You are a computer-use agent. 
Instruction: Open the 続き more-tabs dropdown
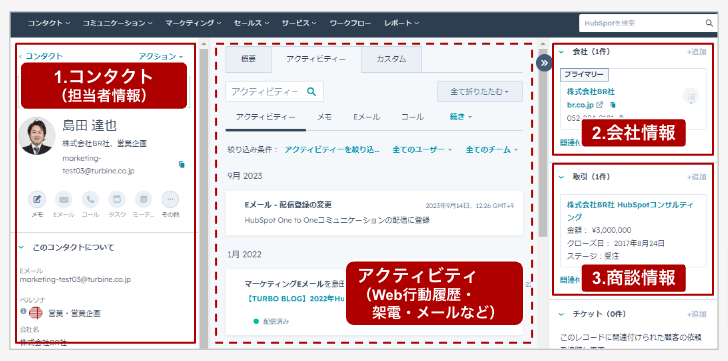460,117
